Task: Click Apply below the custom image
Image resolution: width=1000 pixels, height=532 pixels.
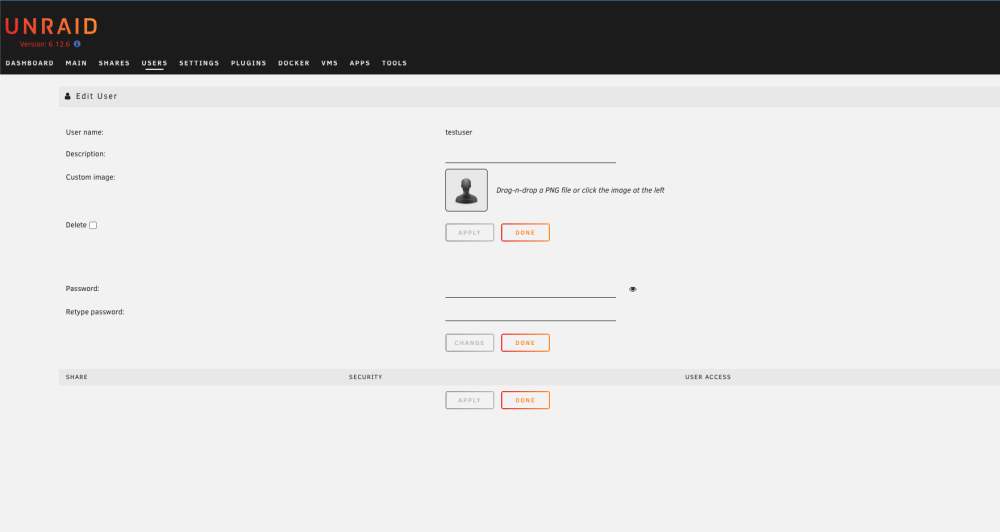Action: (469, 232)
